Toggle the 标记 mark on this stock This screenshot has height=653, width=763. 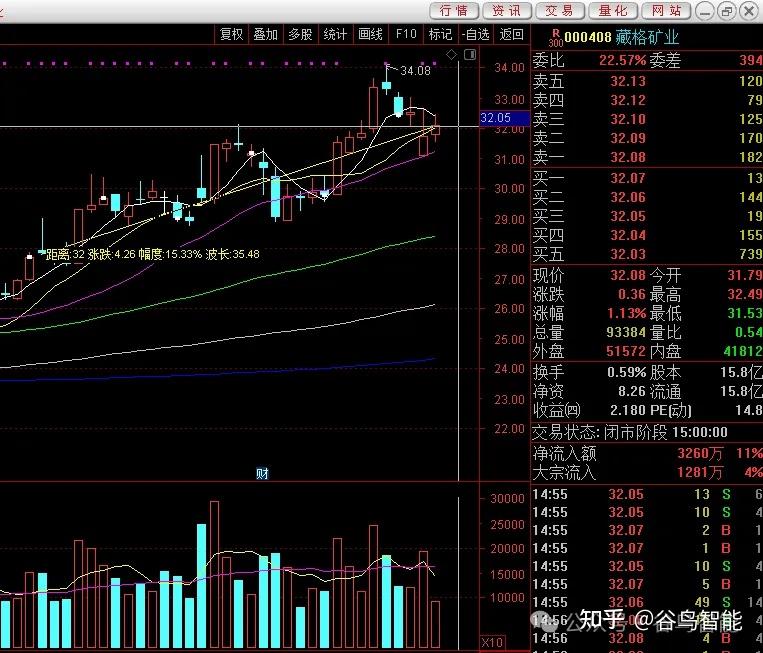tap(440, 34)
